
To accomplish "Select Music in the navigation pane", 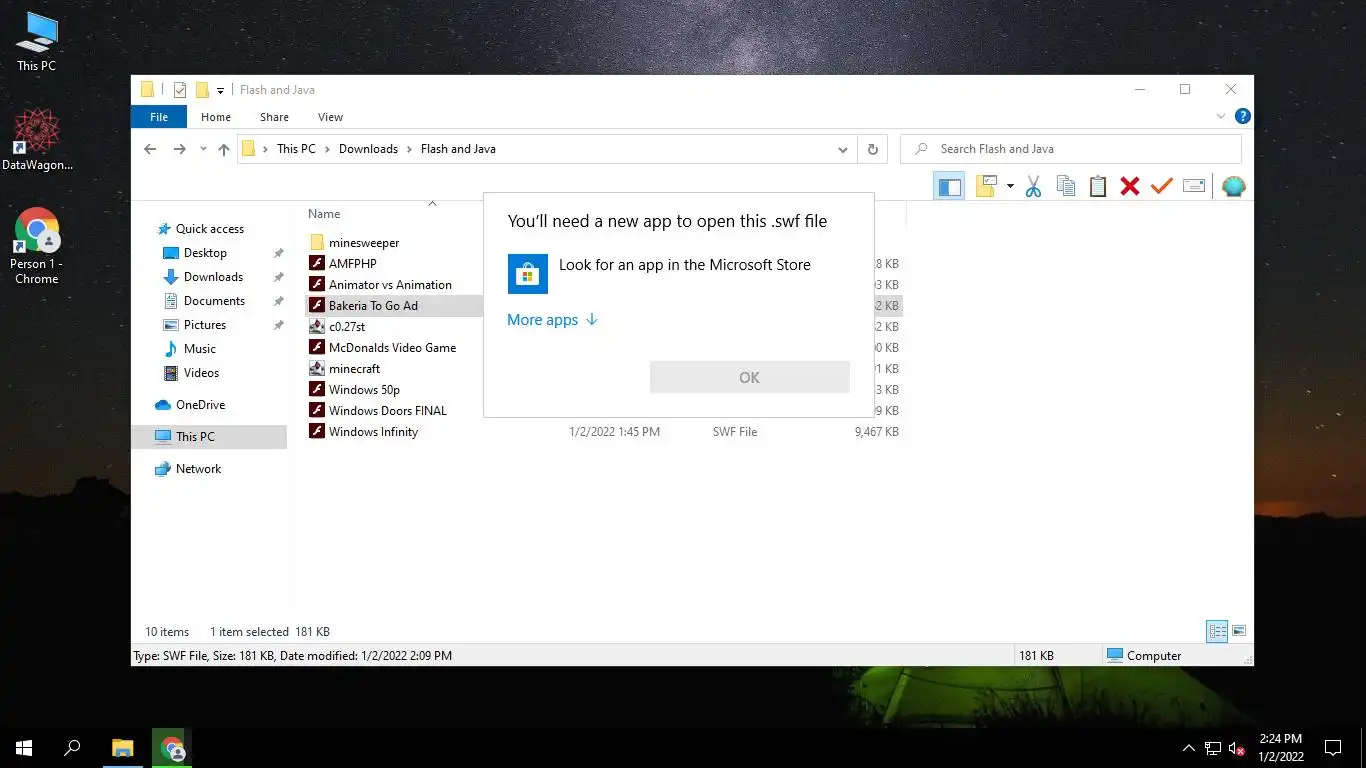I will [199, 349].
